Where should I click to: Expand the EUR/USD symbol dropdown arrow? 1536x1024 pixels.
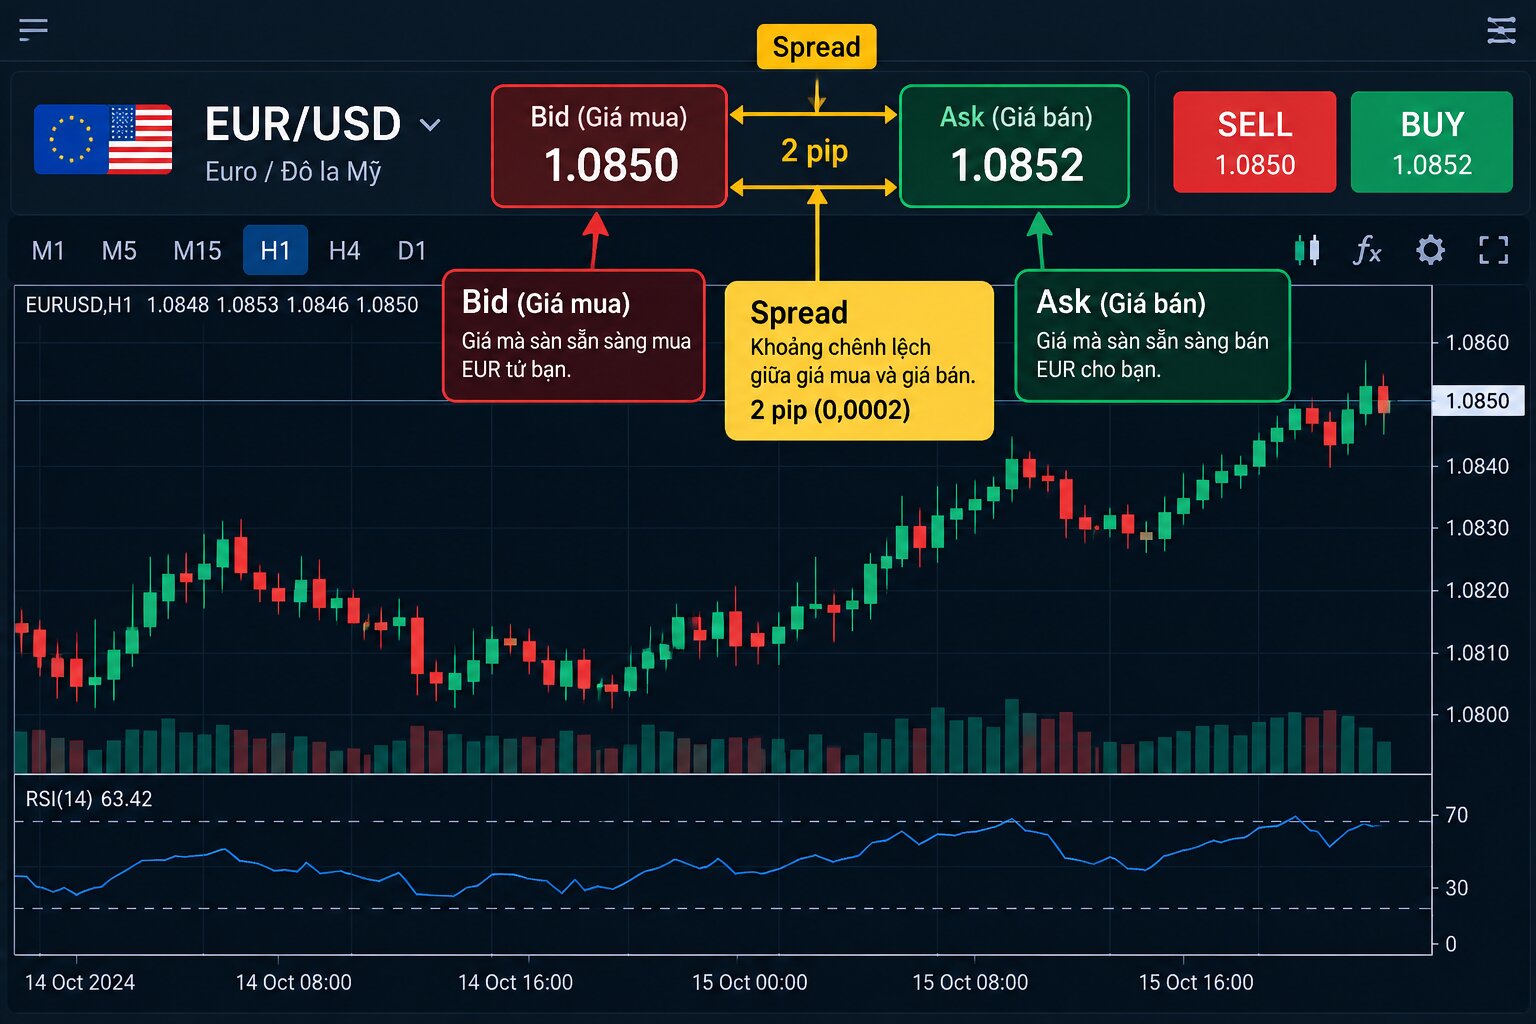tap(430, 125)
